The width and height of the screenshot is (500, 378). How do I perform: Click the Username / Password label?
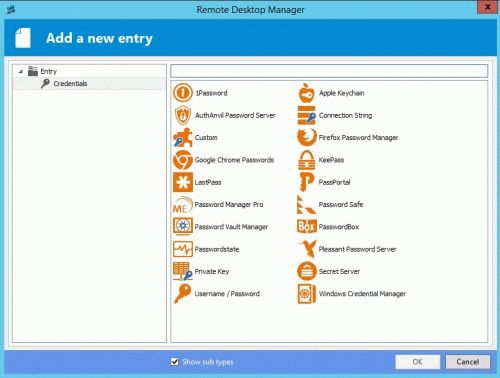(227, 294)
